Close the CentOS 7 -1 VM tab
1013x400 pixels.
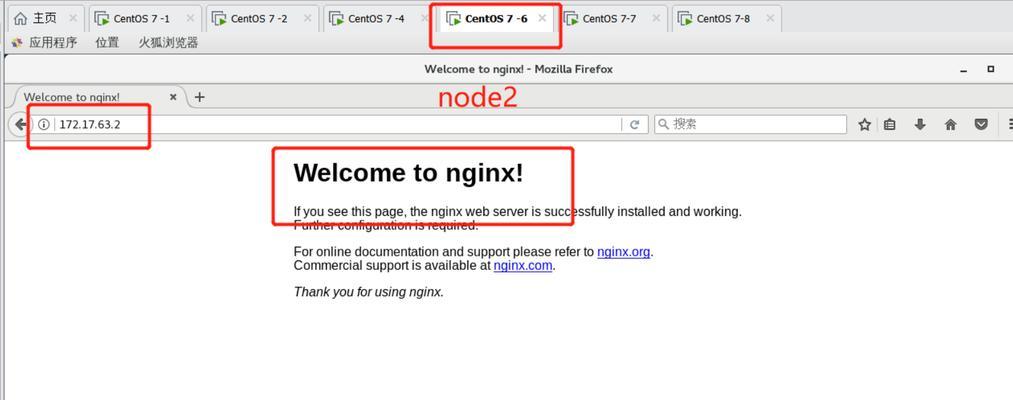190,18
